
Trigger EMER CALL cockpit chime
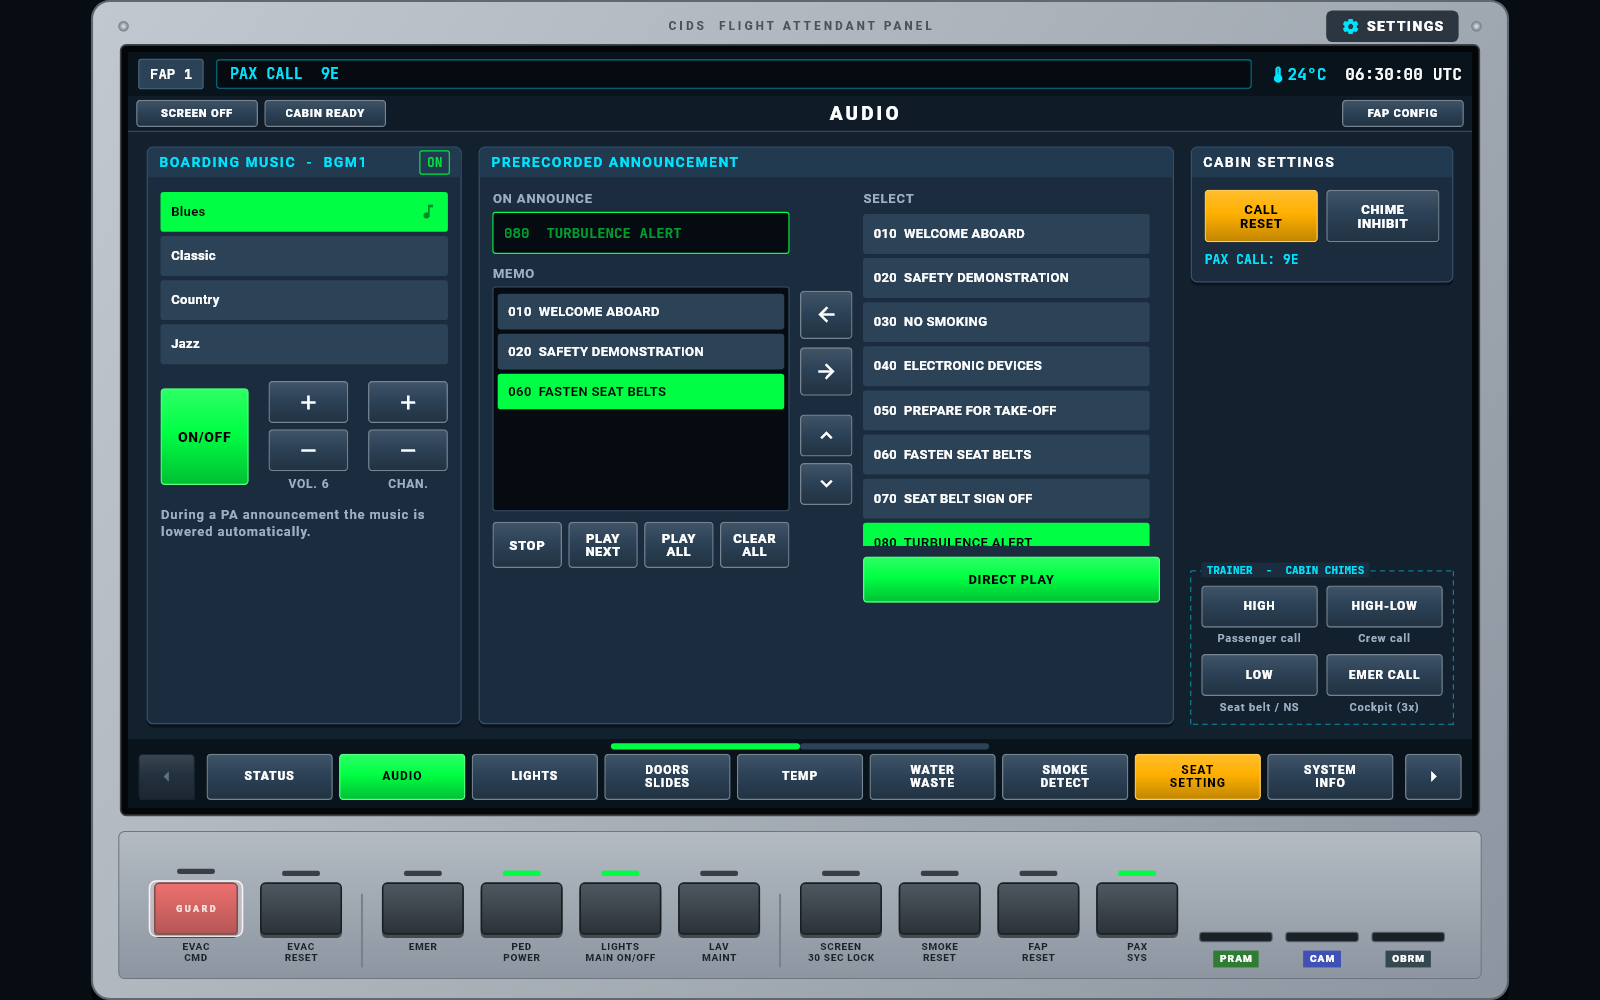click(x=1384, y=675)
